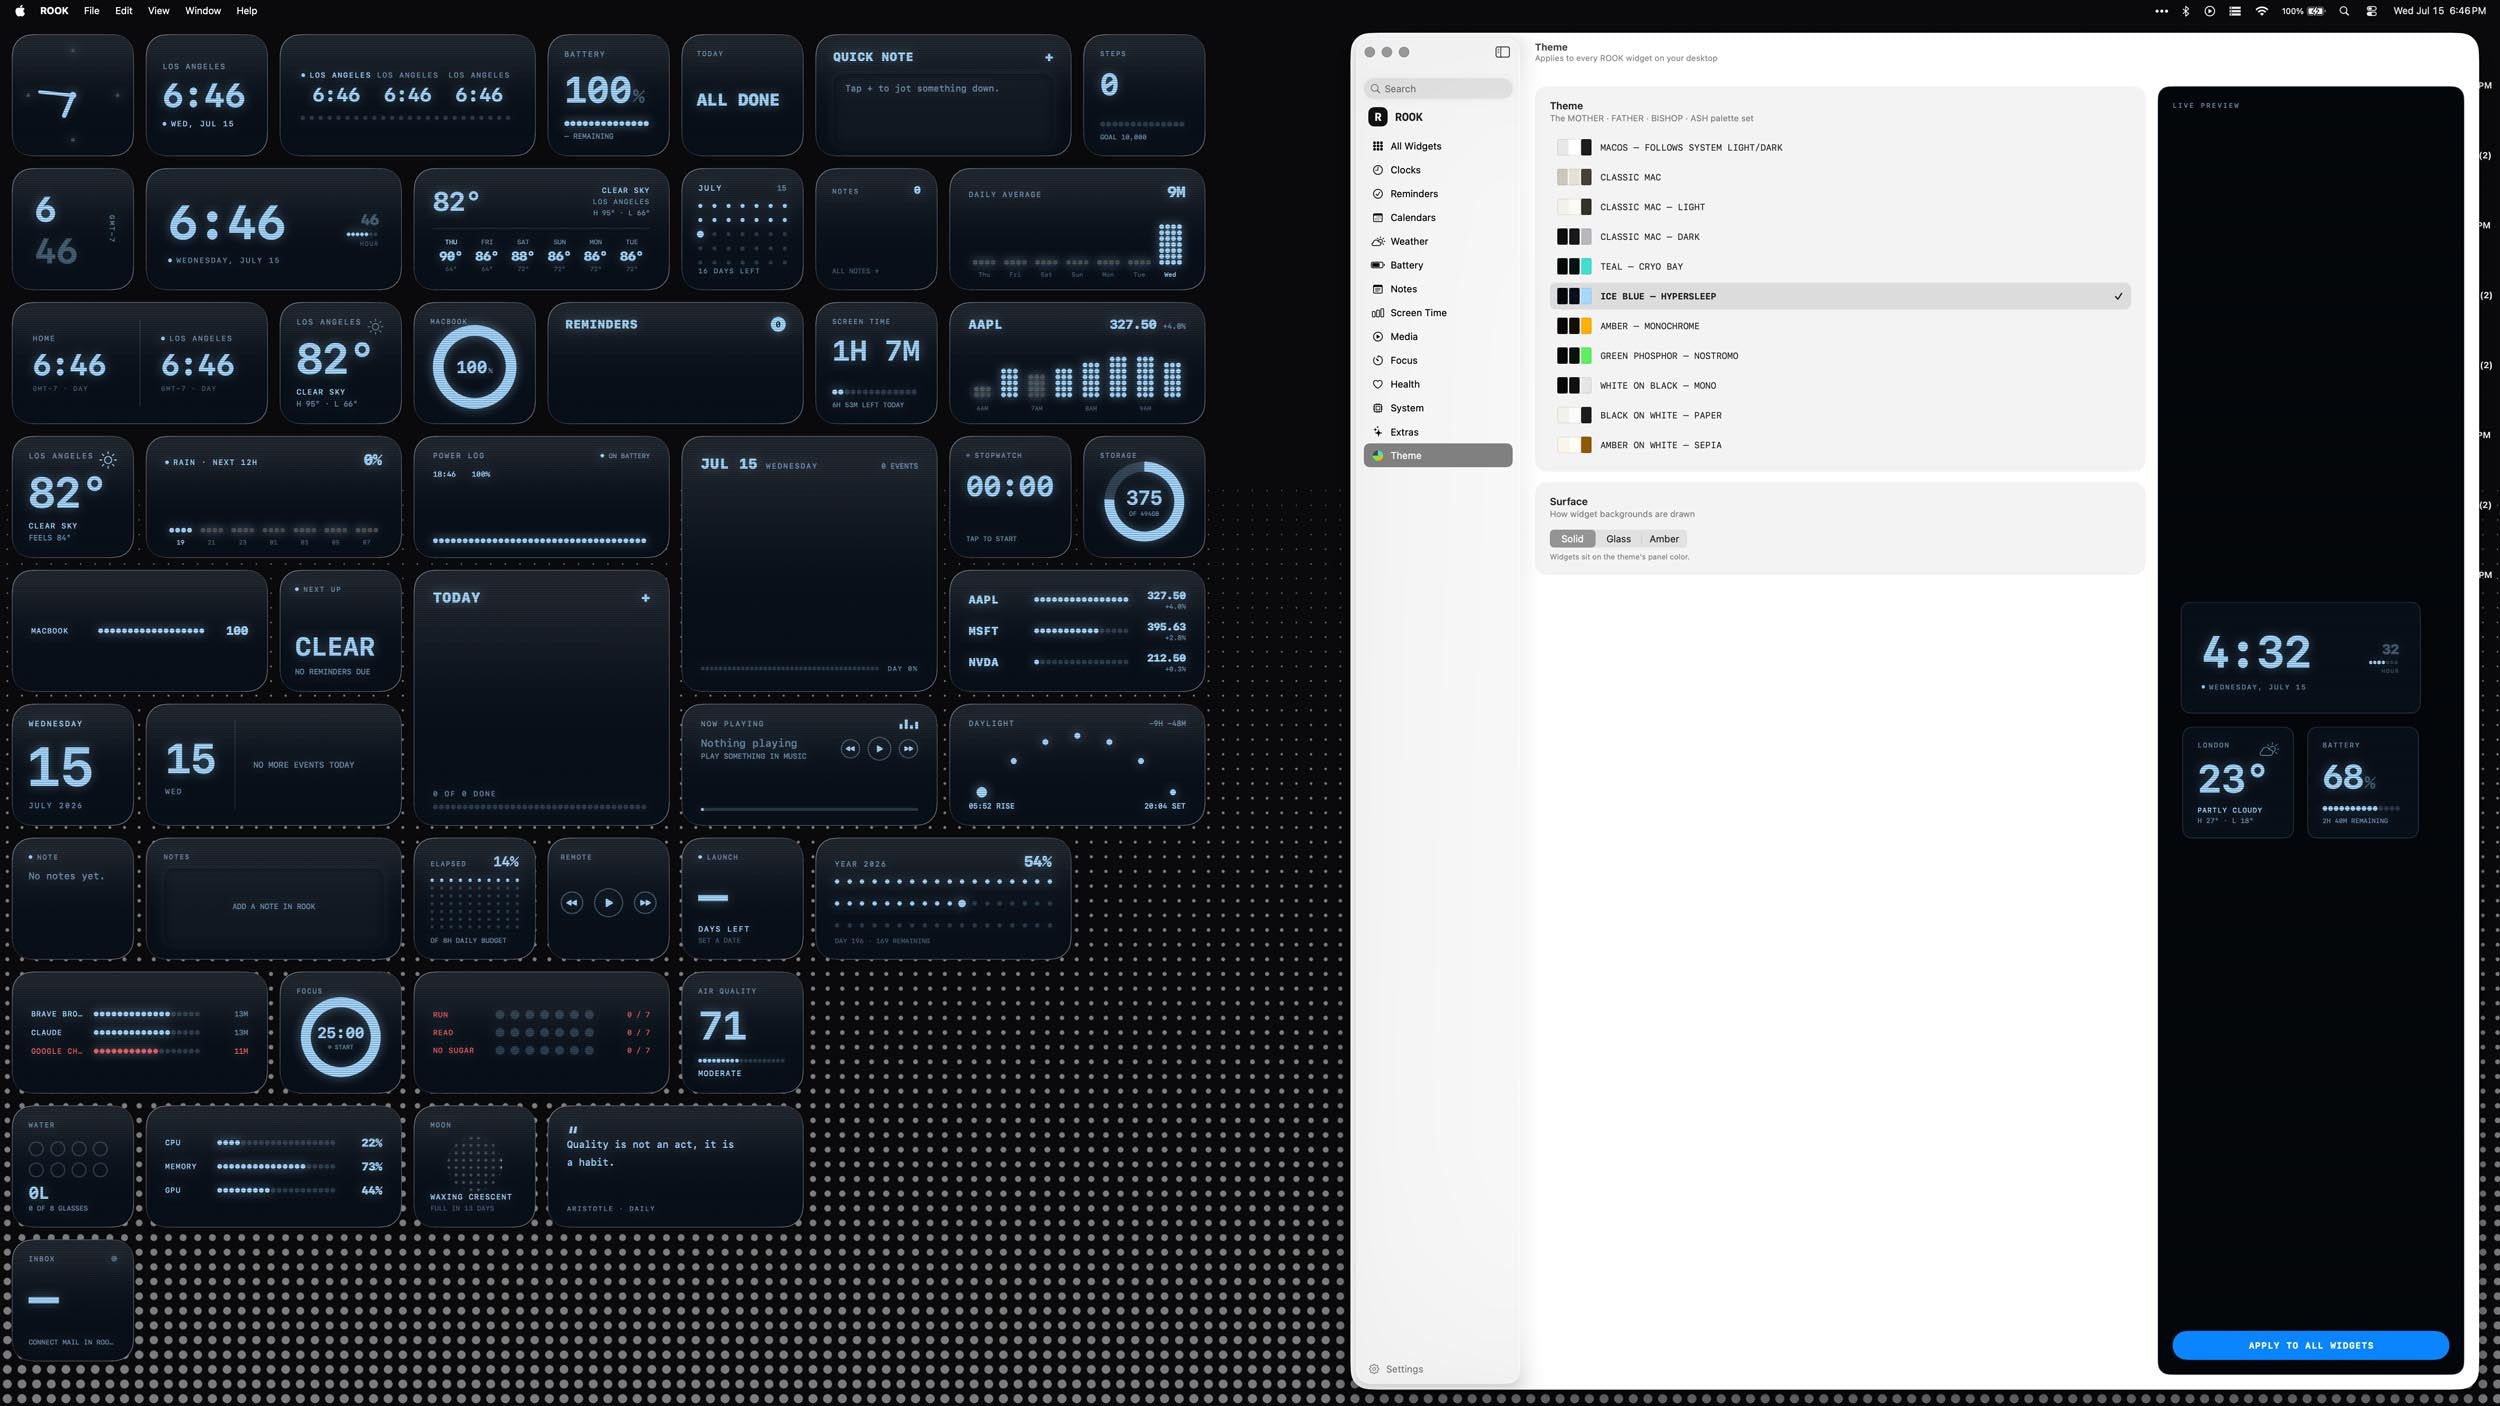This screenshot has width=2500, height=1406.
Task: Open the Media category
Action: coord(1437,337)
